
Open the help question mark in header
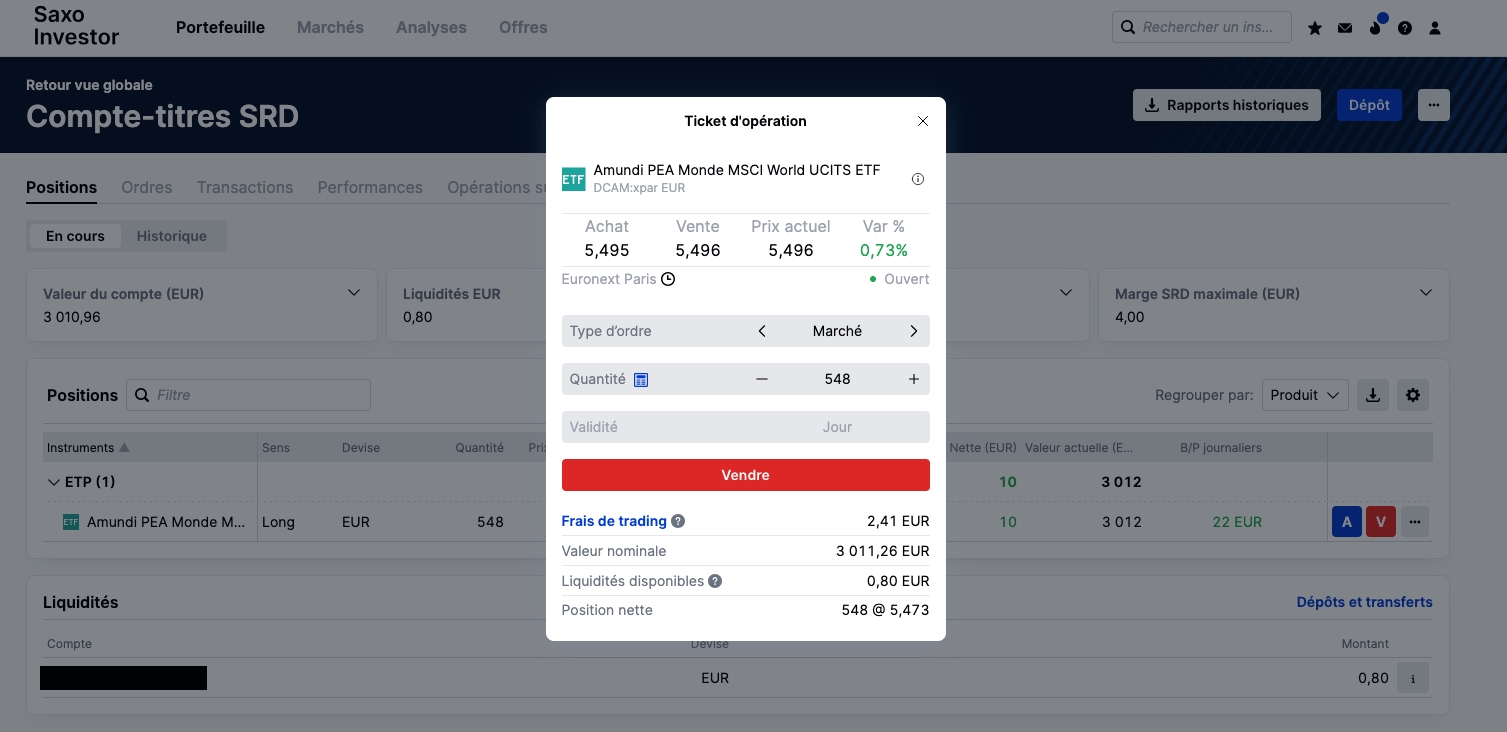click(1405, 28)
